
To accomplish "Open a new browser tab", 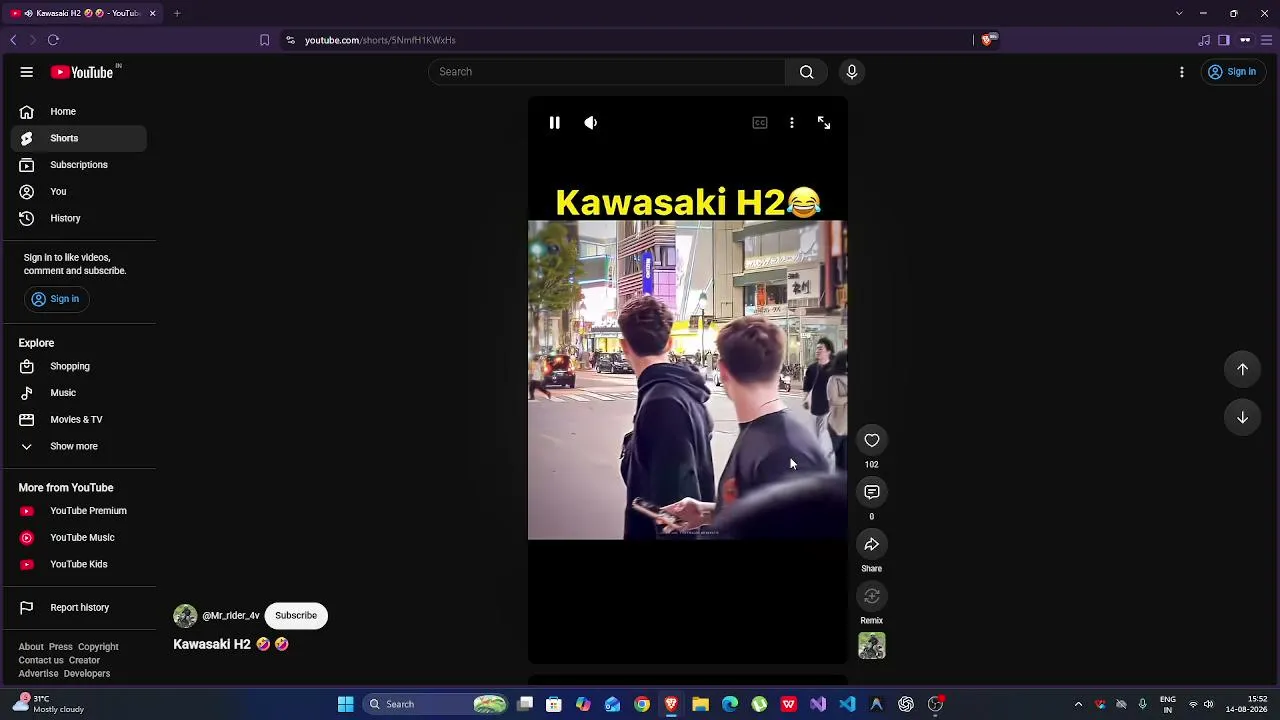I will (177, 13).
